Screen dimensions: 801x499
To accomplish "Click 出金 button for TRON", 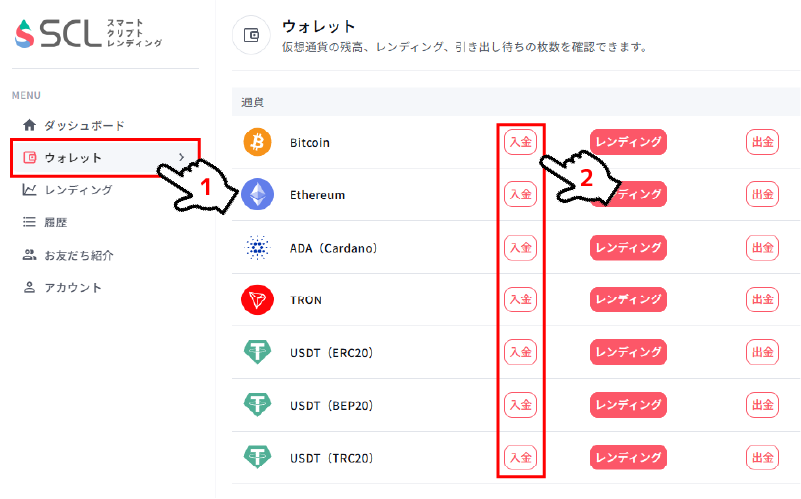I will pos(762,299).
